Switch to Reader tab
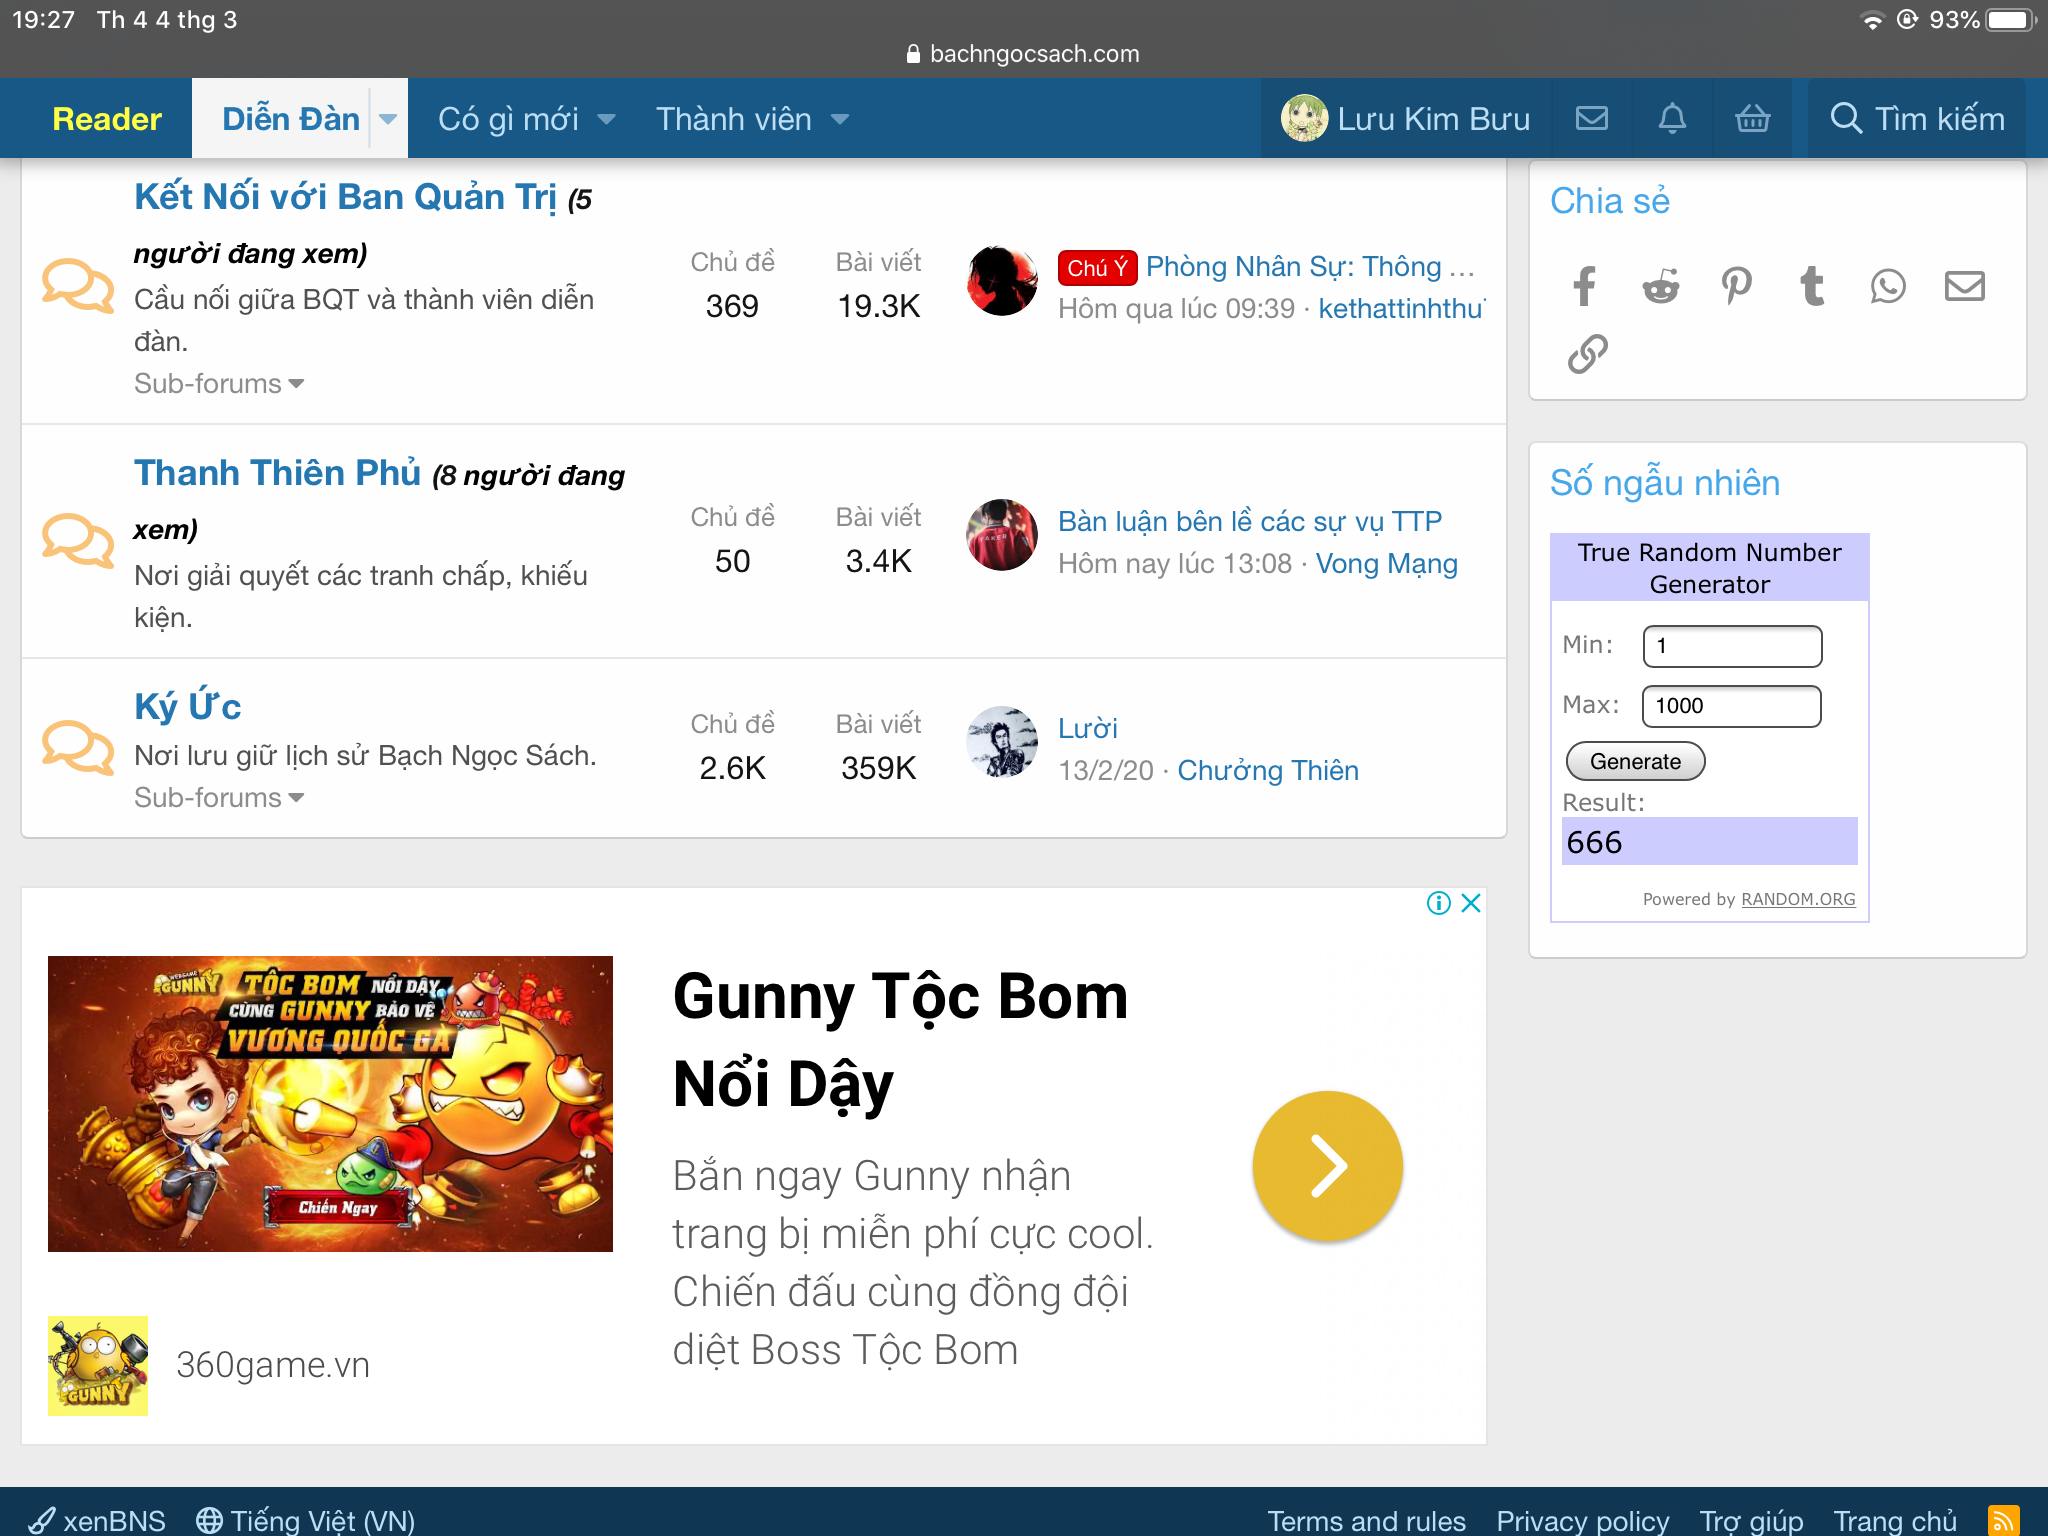Image resolution: width=2048 pixels, height=1536 pixels. click(106, 119)
